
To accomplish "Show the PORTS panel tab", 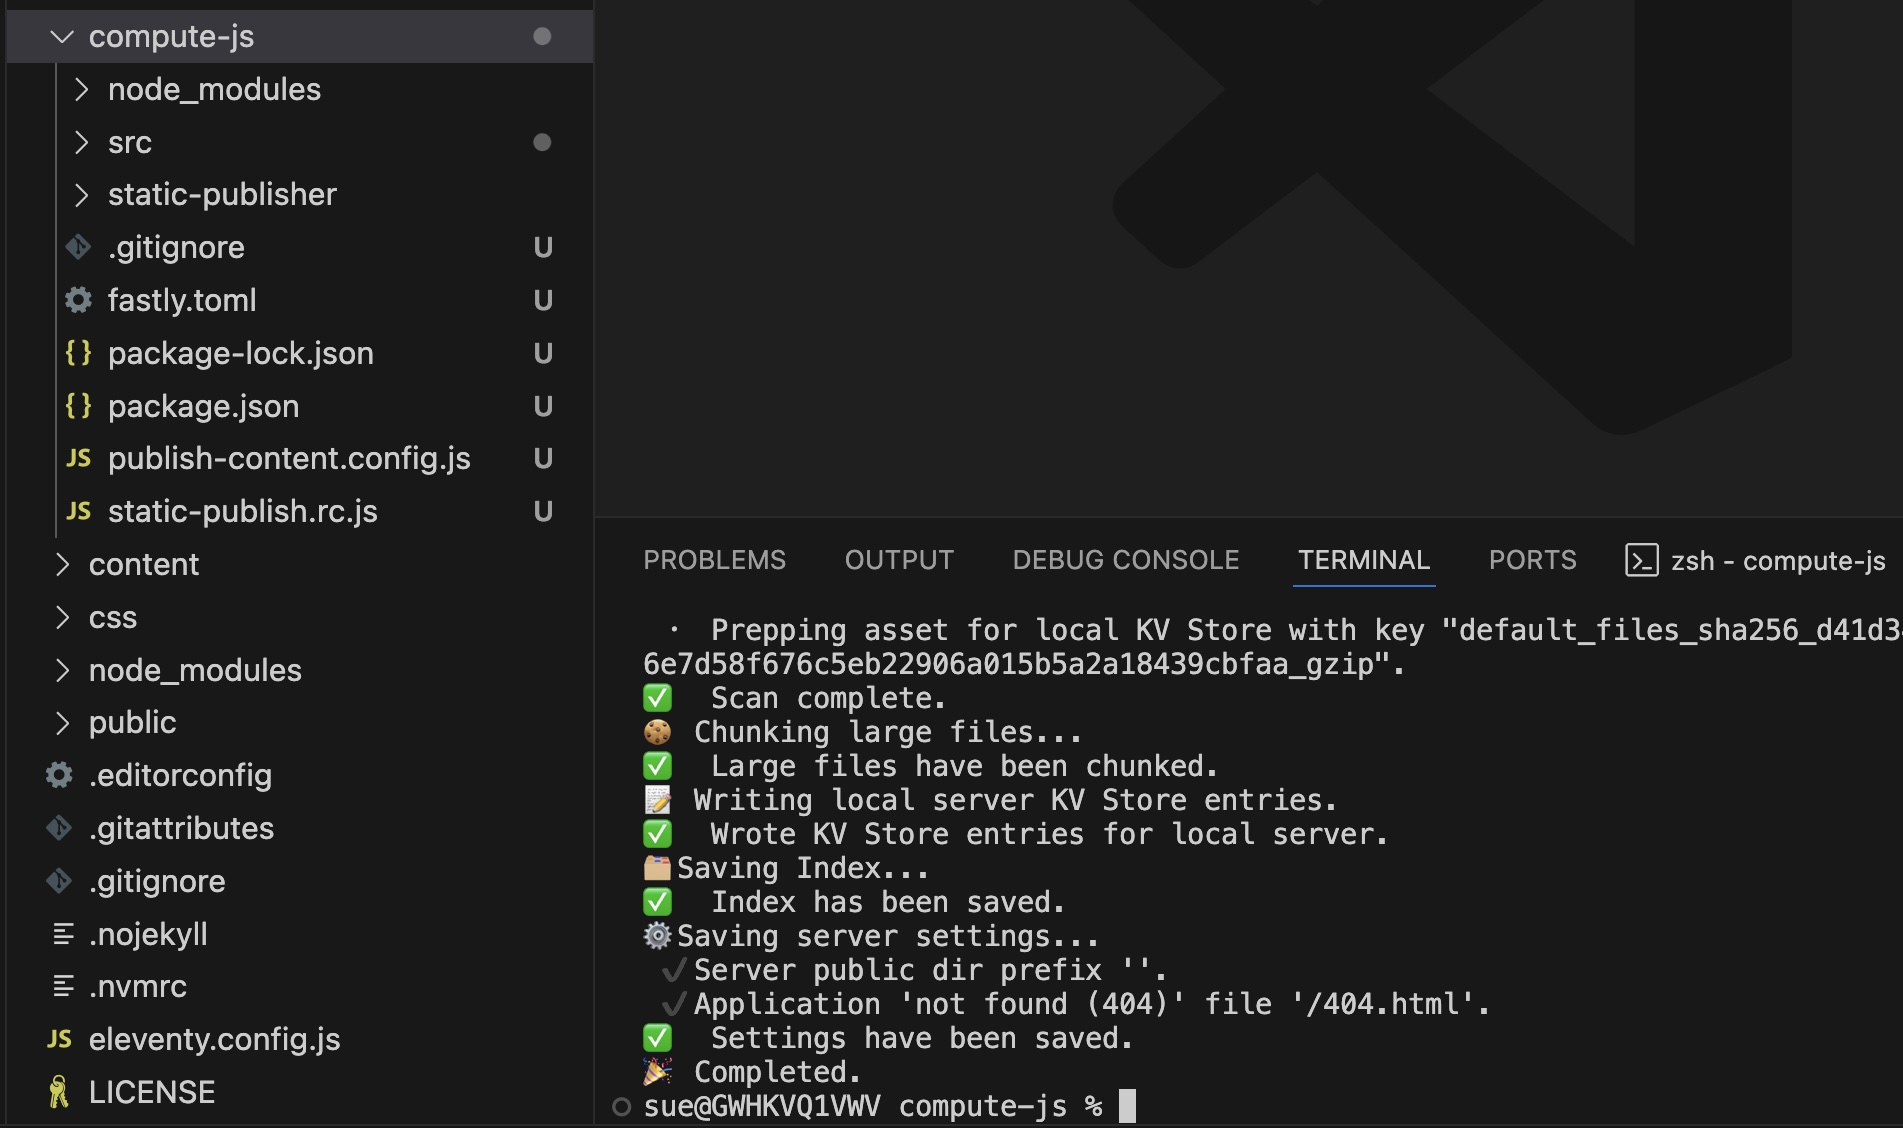I will click(x=1532, y=560).
